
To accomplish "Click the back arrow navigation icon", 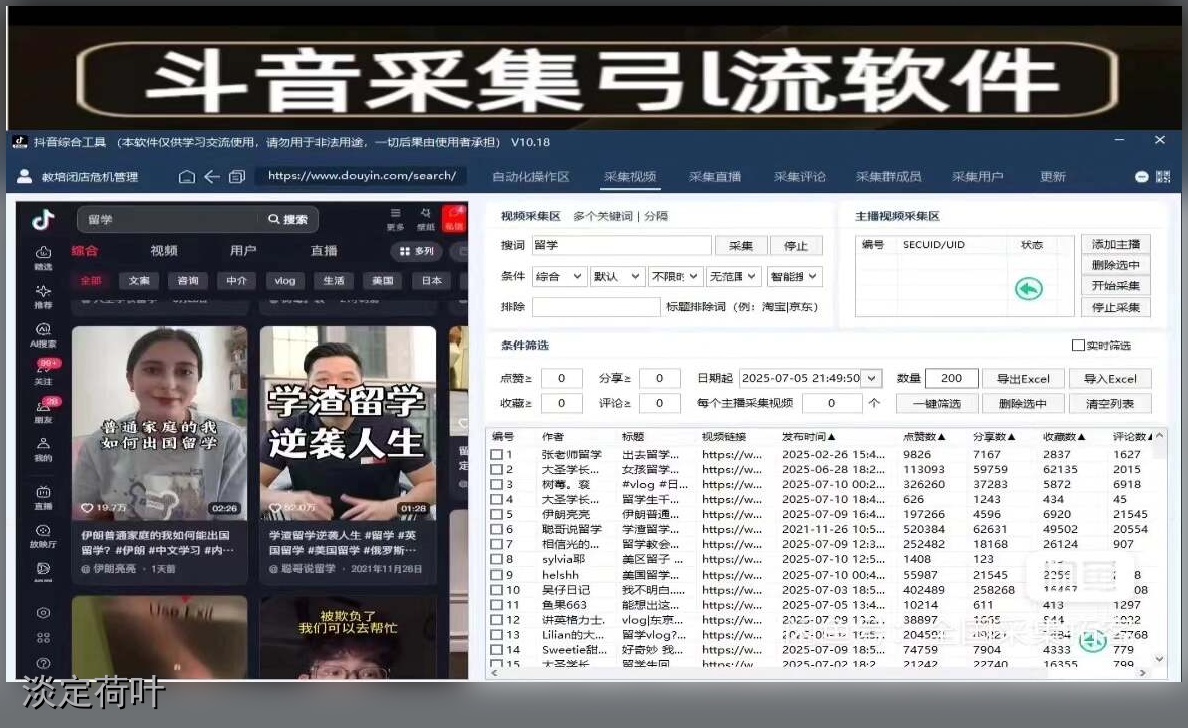I will click(212, 177).
